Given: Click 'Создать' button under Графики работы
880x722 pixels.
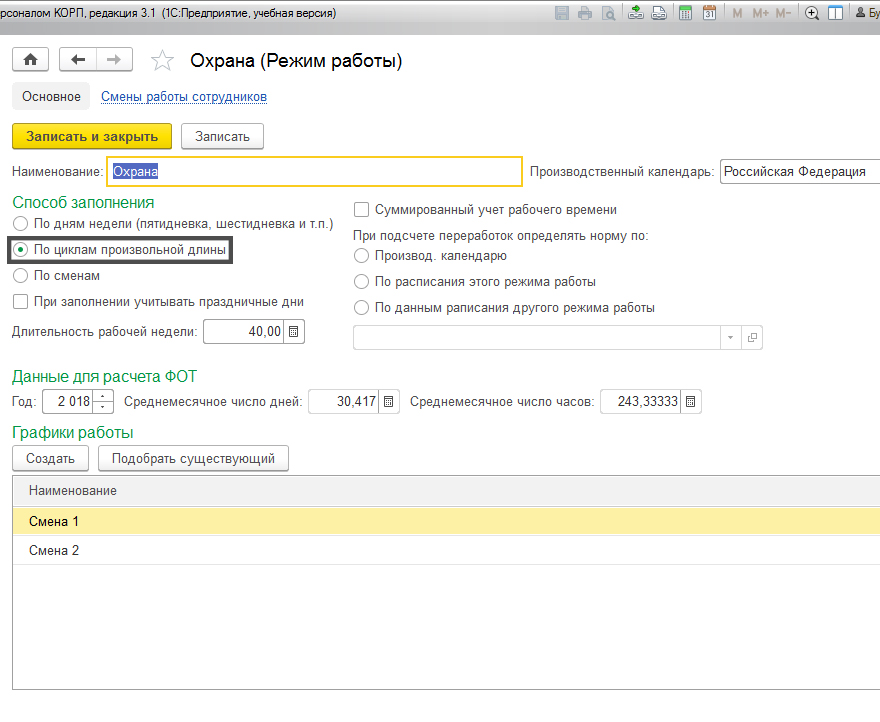Looking at the screenshot, I should click(x=51, y=458).
